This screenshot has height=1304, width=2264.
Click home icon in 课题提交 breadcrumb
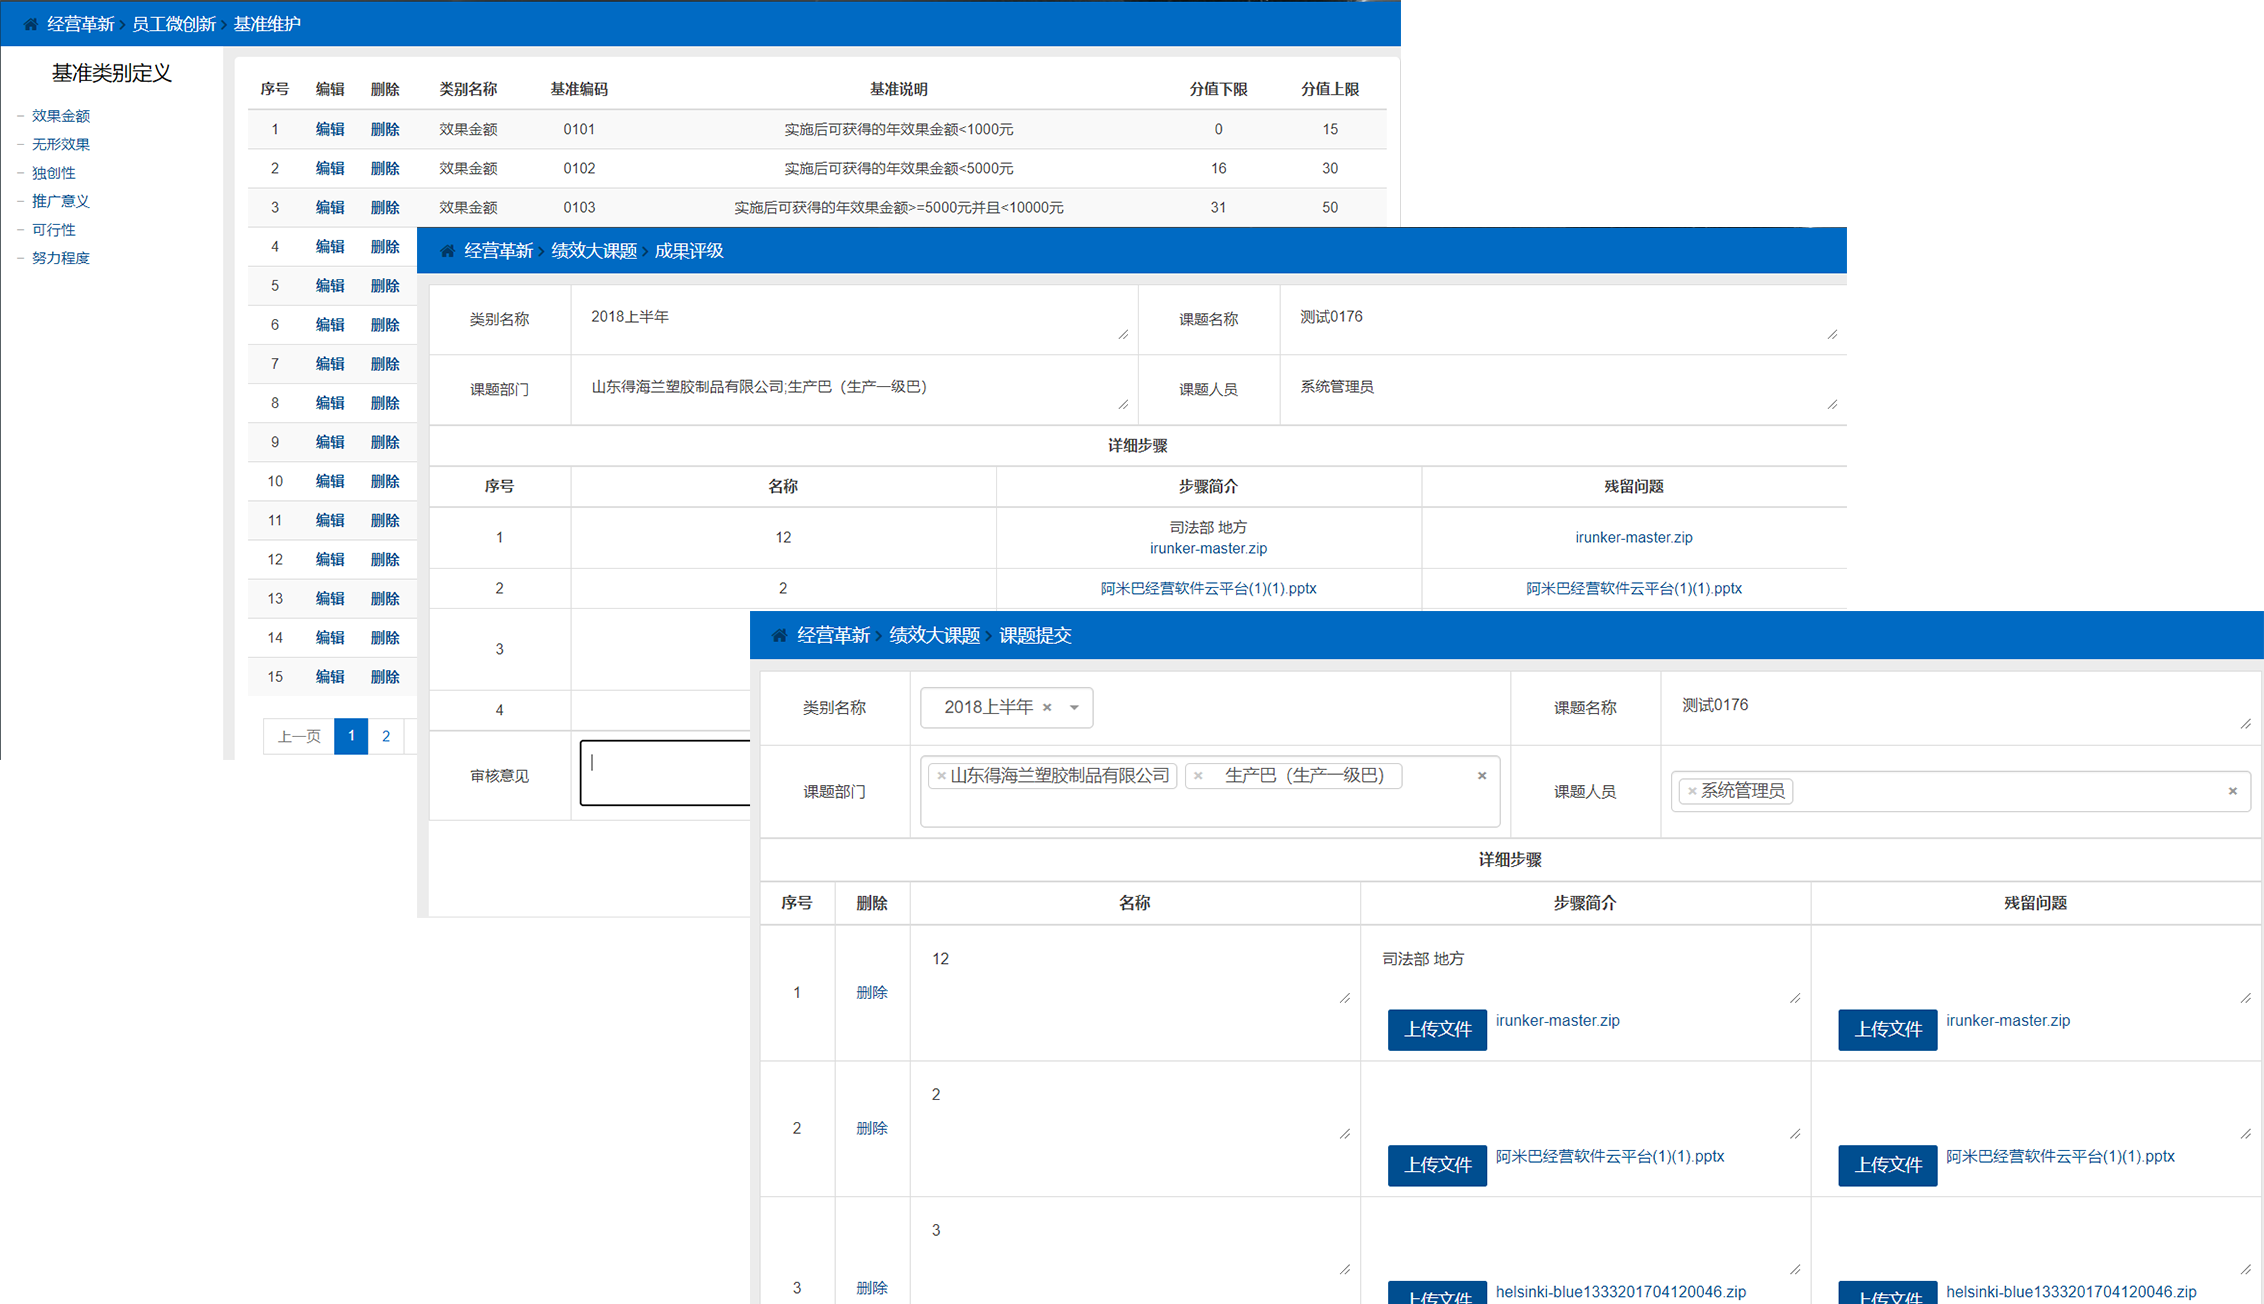780,635
